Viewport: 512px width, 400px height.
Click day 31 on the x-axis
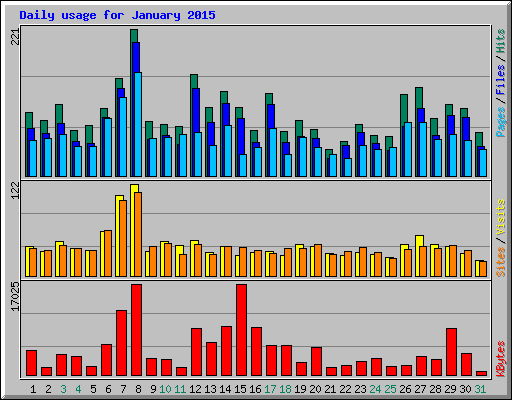click(480, 389)
